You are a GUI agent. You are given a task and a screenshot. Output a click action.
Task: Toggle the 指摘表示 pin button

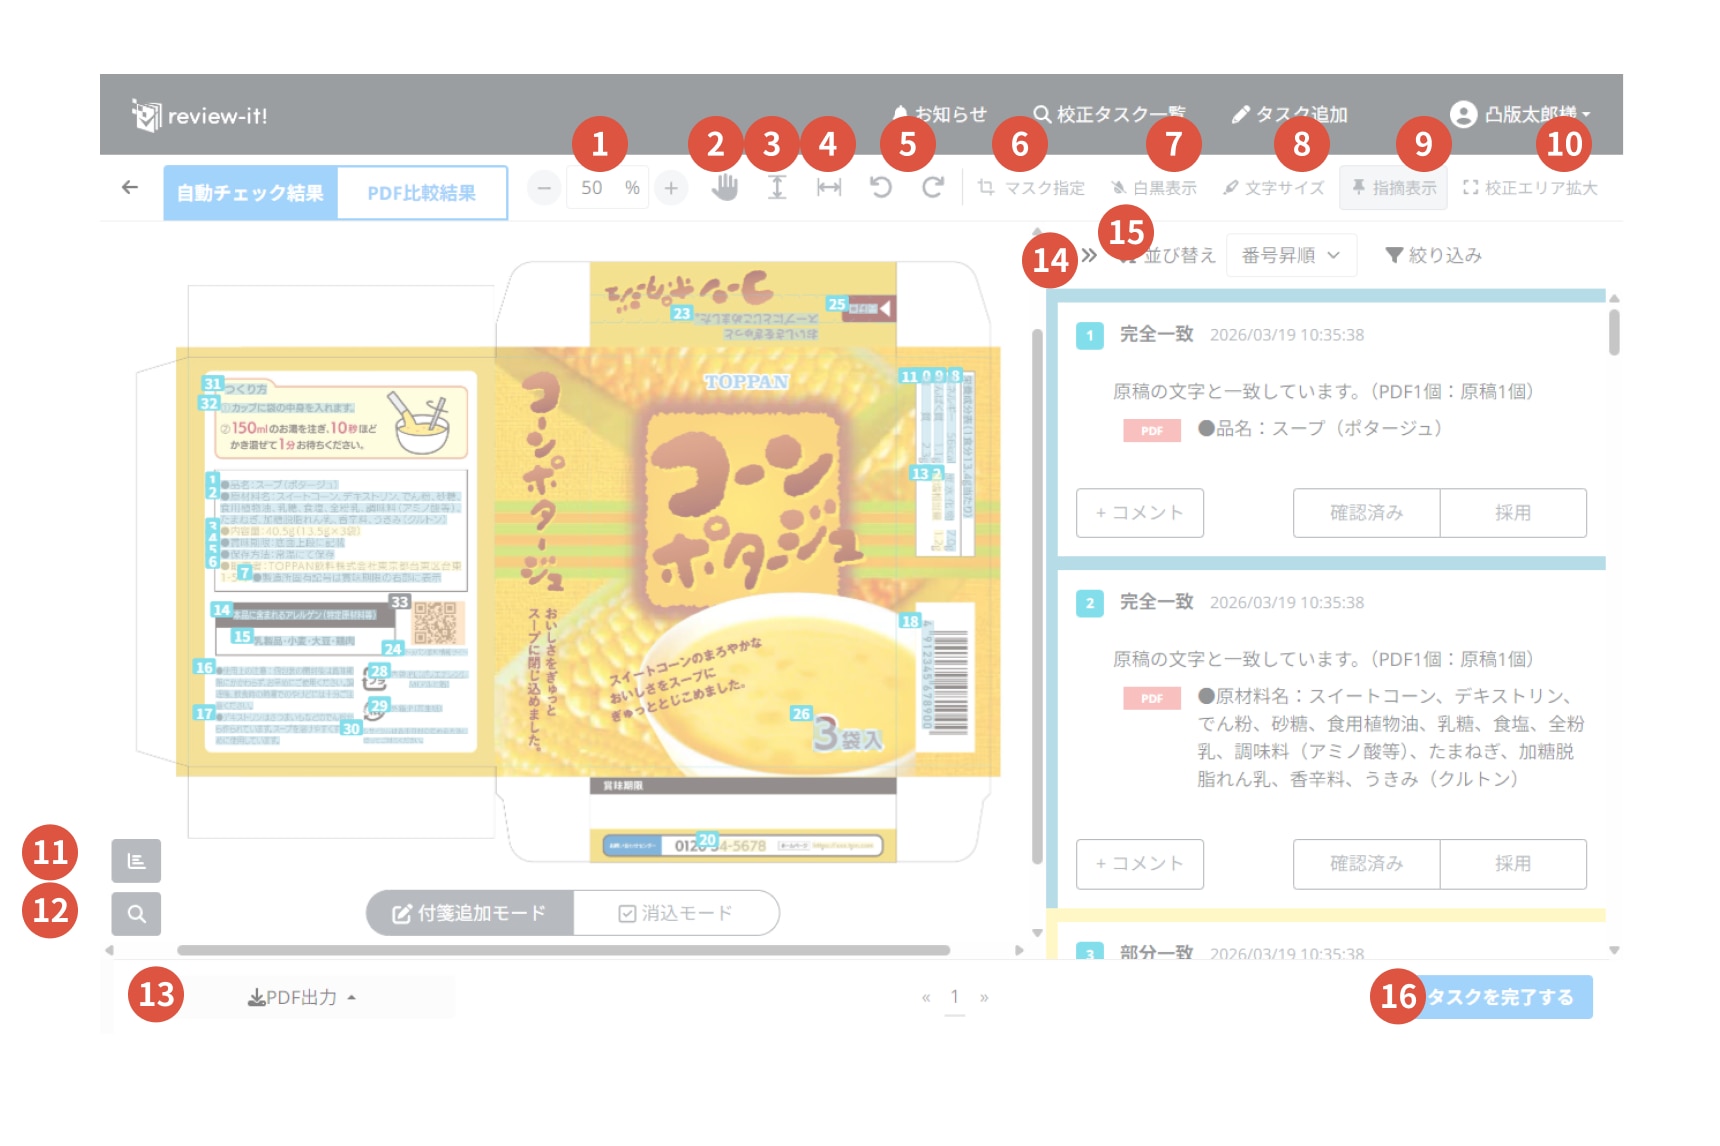1393,188
